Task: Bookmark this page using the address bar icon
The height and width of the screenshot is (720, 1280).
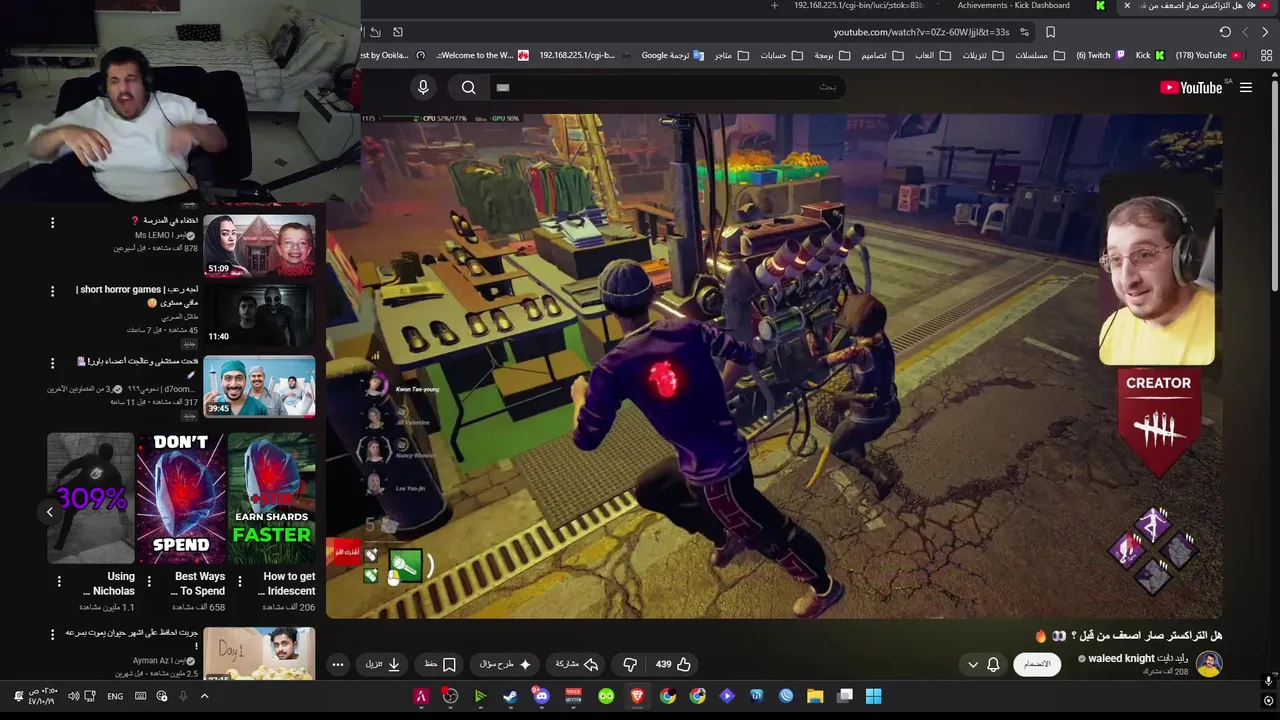Action: 1050,32
